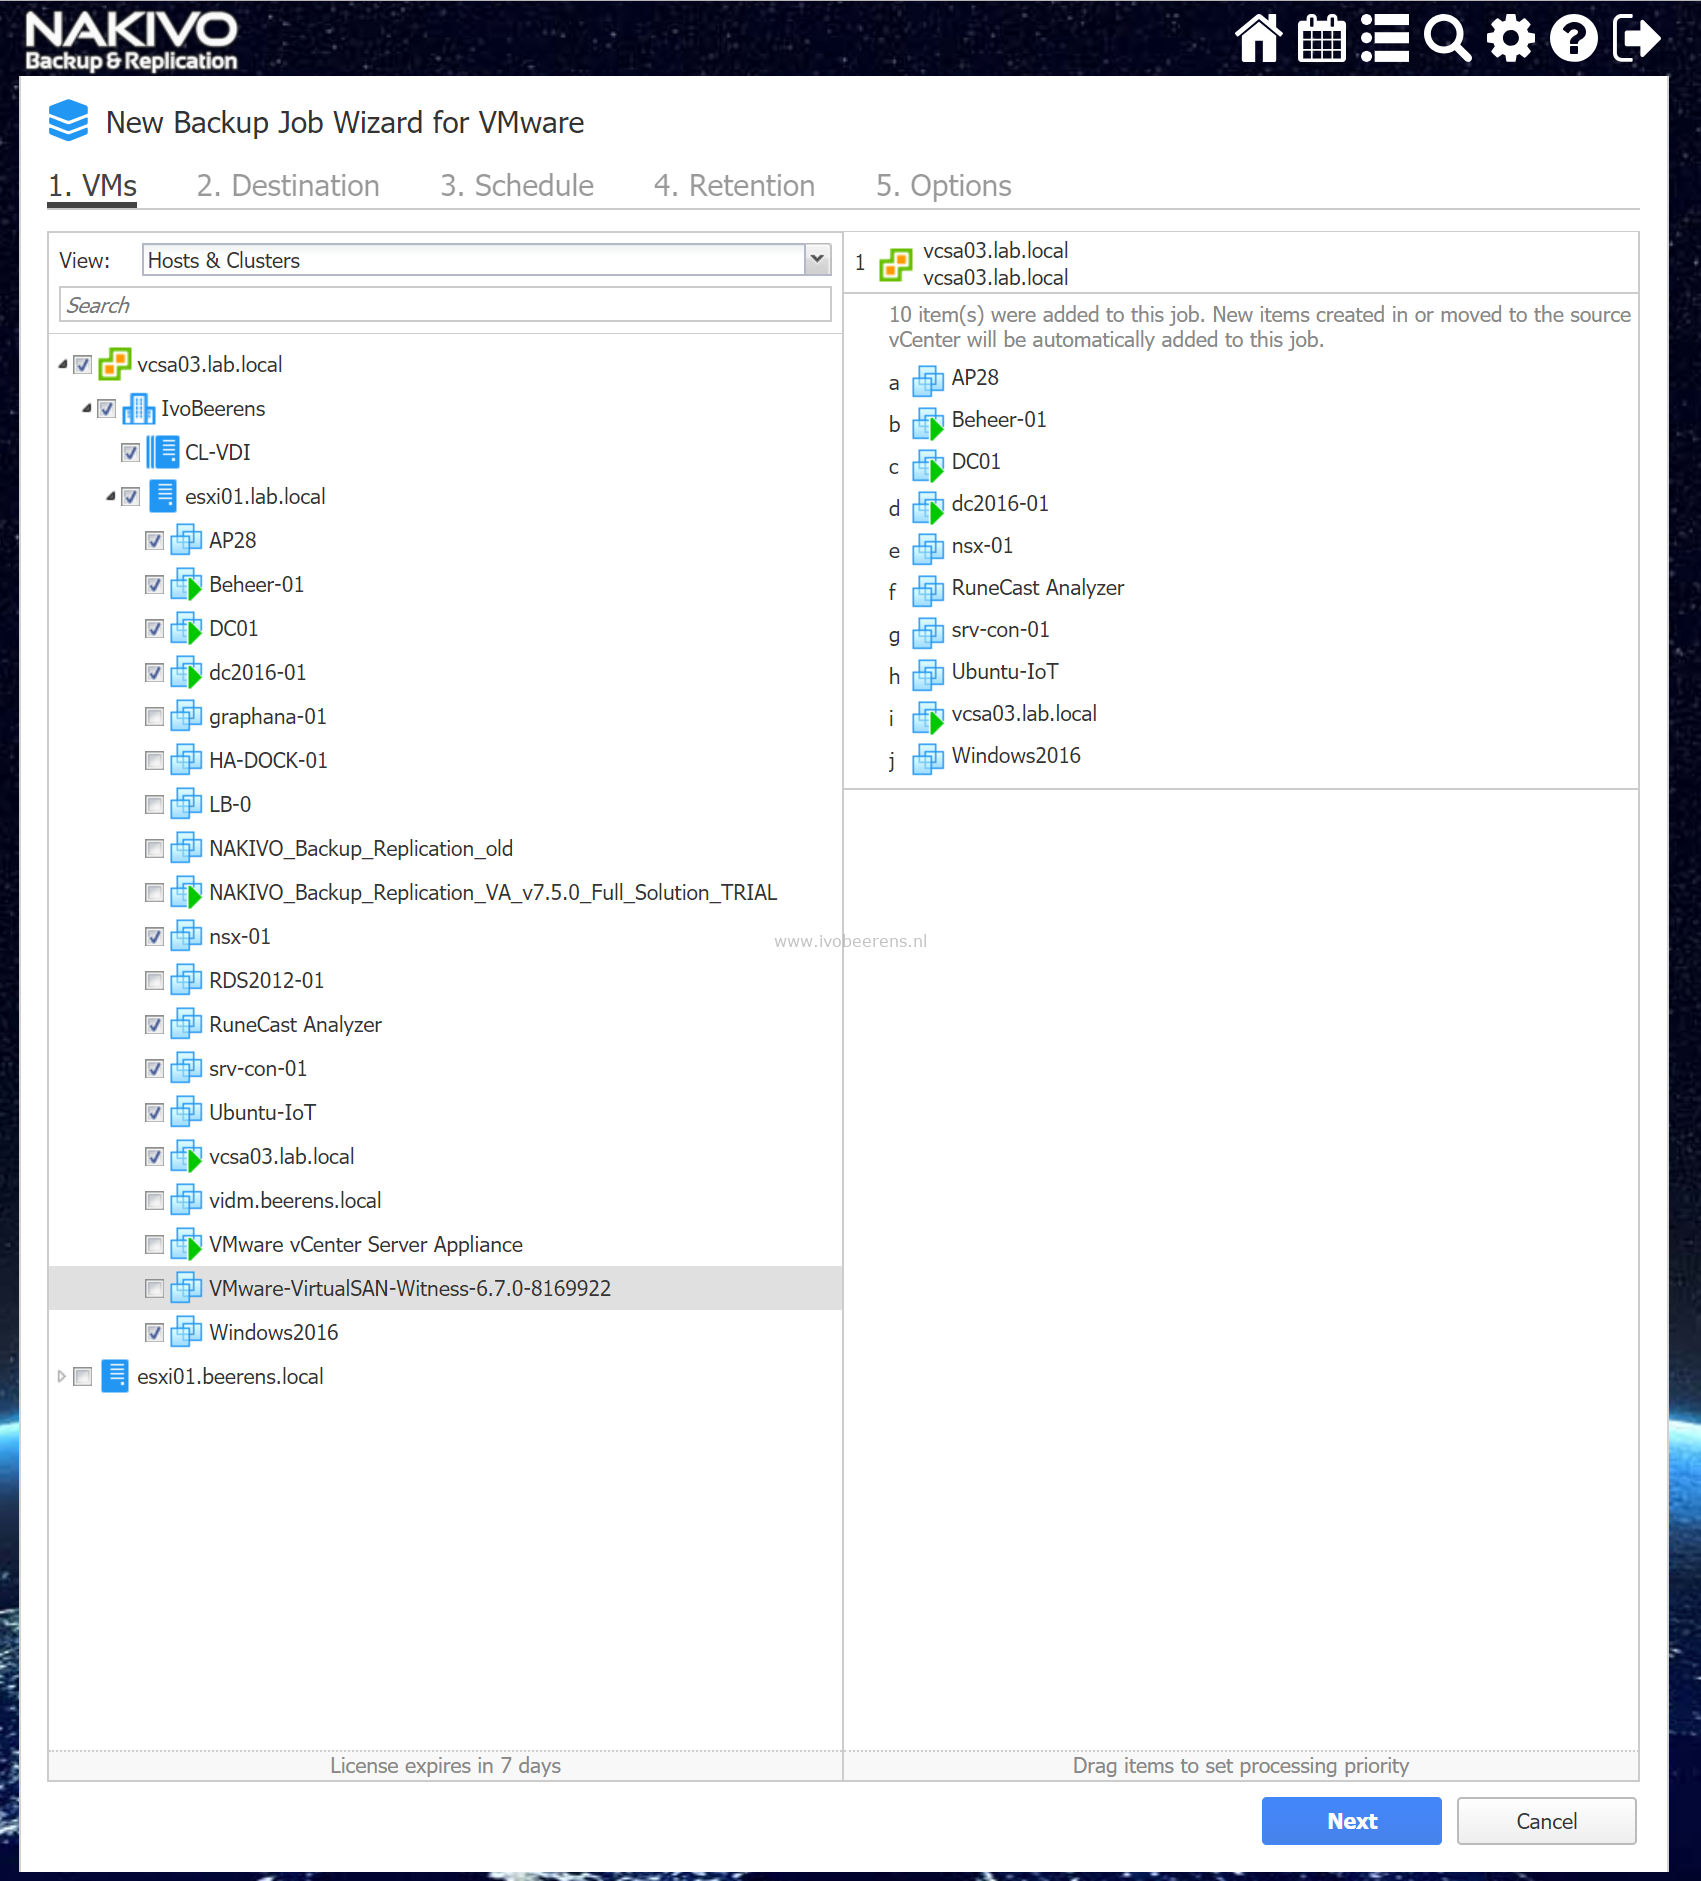Check the esxi01.beerens.local checkbox

click(x=83, y=1377)
